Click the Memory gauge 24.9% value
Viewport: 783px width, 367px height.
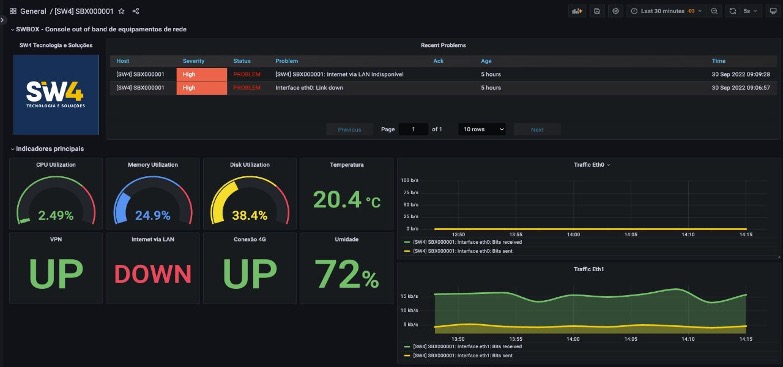coord(153,216)
